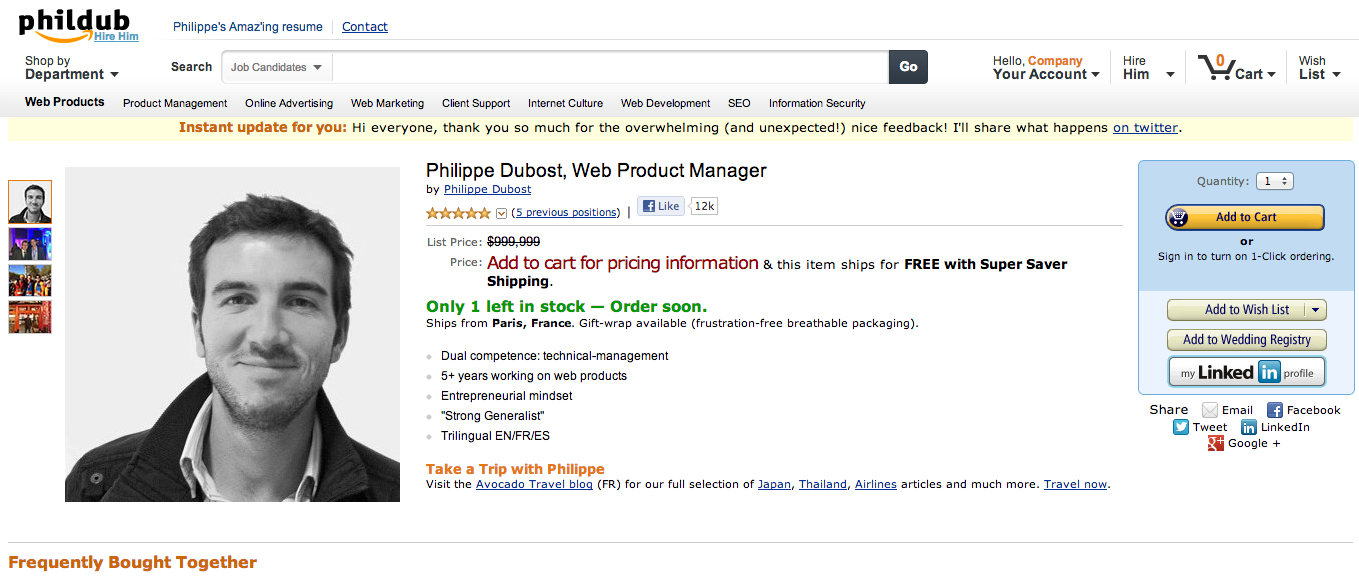Click the Tweet share icon
Image resolution: width=1359 pixels, height=588 pixels.
(1181, 427)
